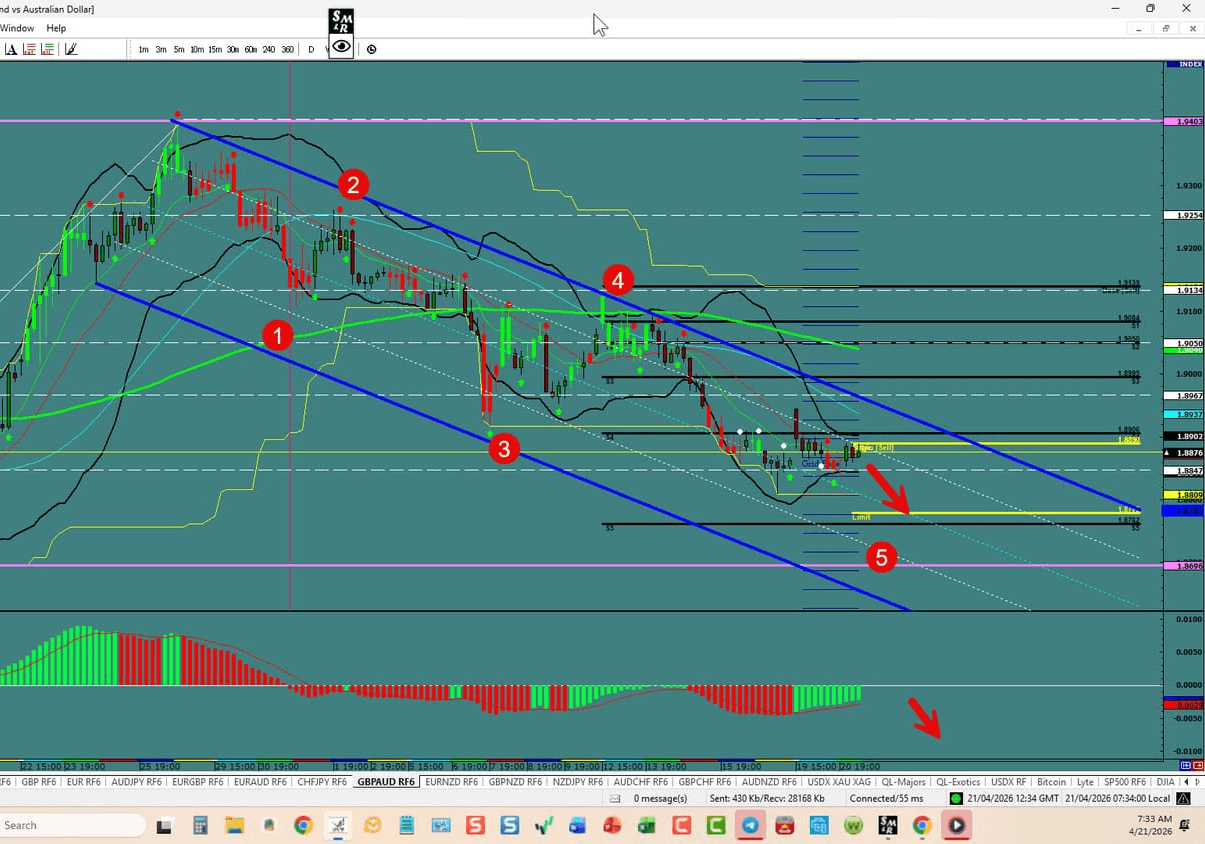Enable the Daily timeframe view
Viewport: 1205px width, 844px height.
[310, 49]
